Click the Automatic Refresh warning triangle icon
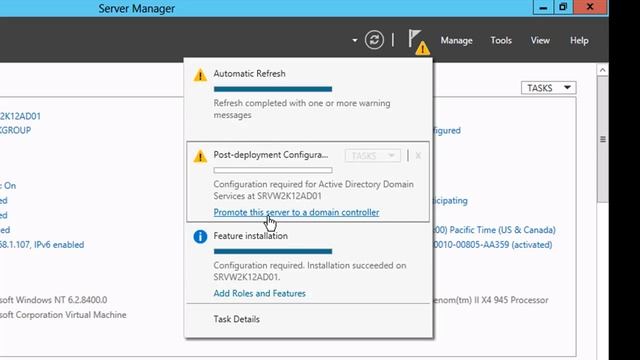This screenshot has width=640, height=360. pyautogui.click(x=200, y=75)
